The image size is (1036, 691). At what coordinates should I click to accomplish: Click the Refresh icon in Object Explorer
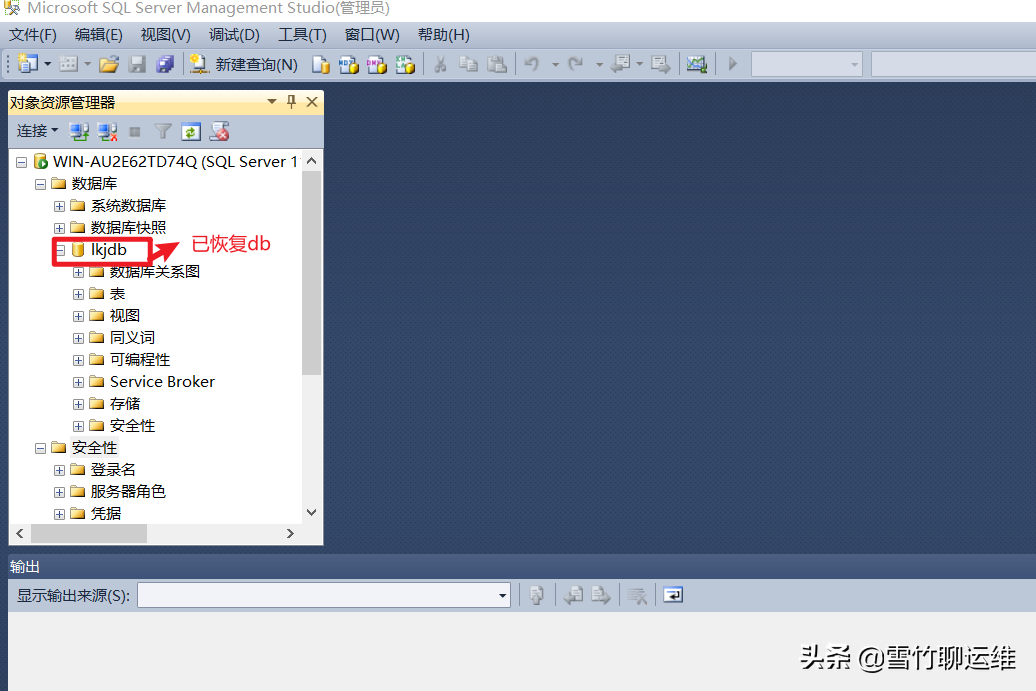tap(190, 132)
